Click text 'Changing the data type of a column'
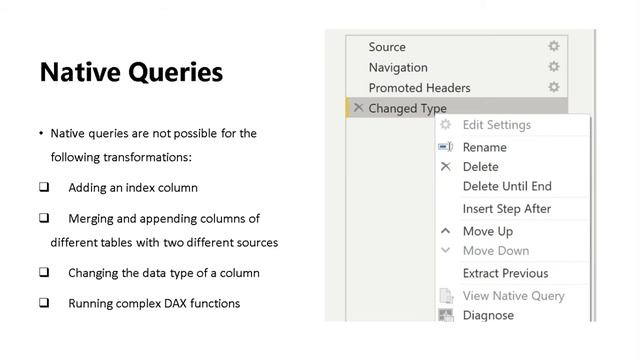 tap(164, 273)
